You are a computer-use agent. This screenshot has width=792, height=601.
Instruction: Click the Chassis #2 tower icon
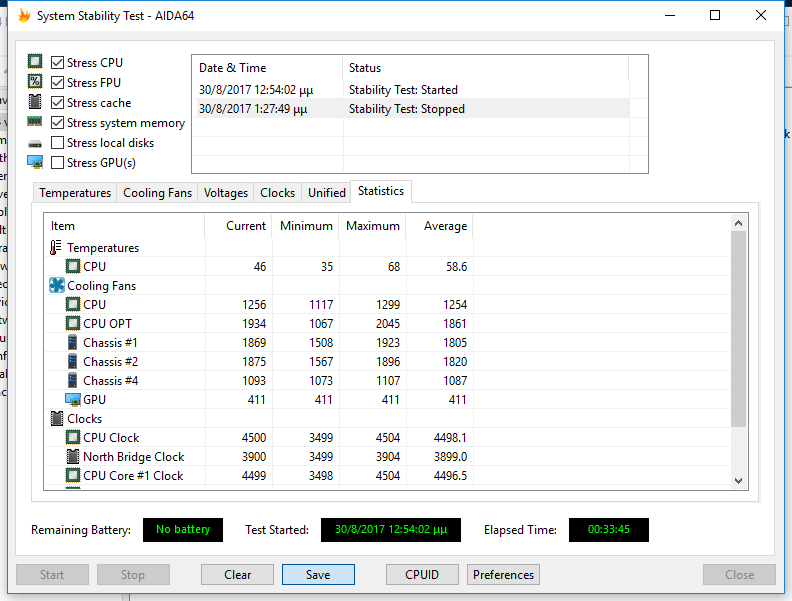tap(73, 362)
